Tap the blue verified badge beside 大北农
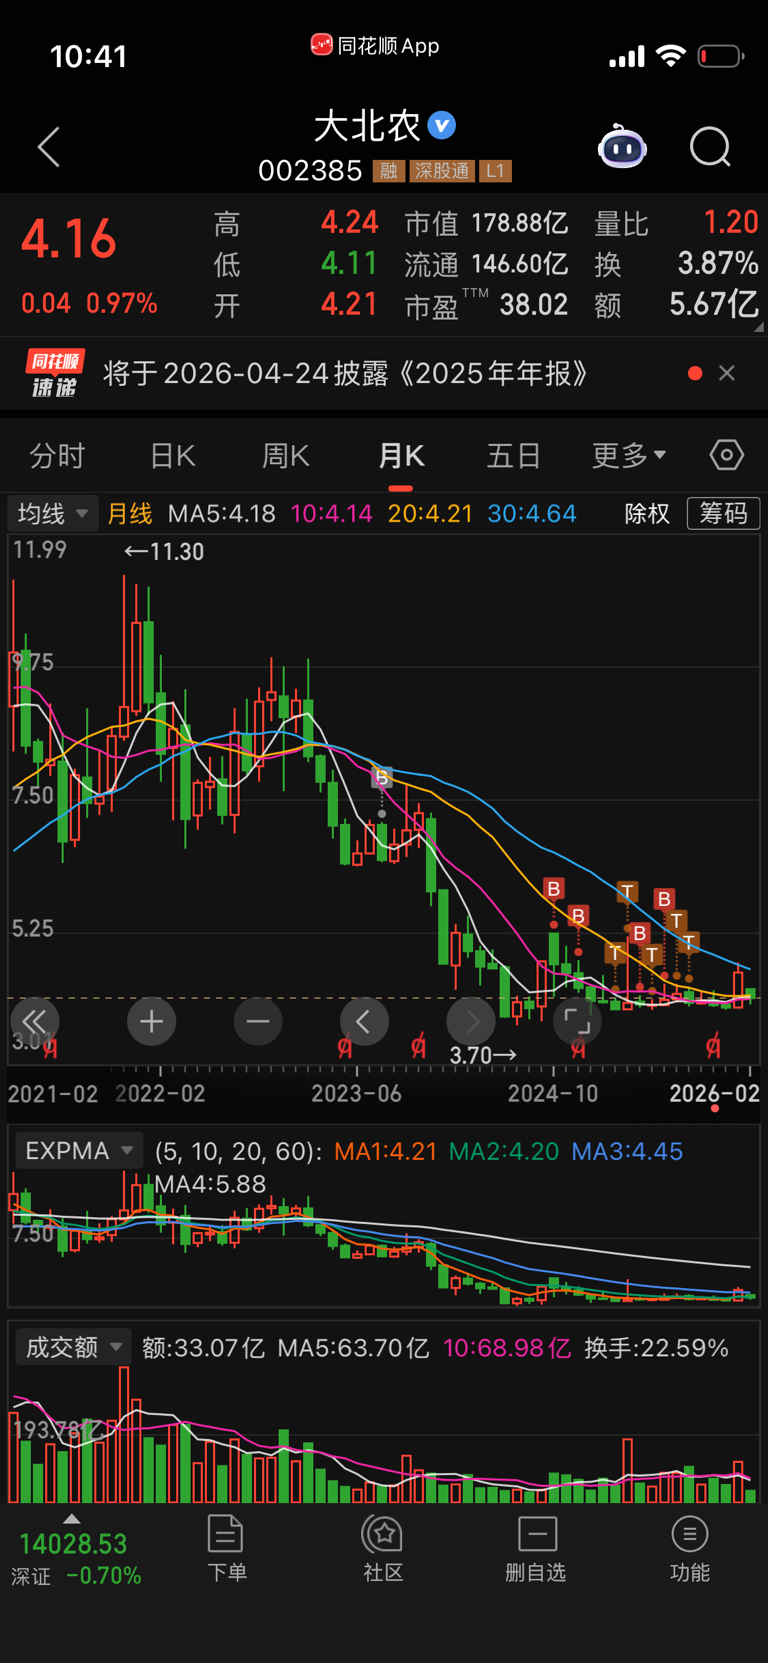 tap(442, 125)
